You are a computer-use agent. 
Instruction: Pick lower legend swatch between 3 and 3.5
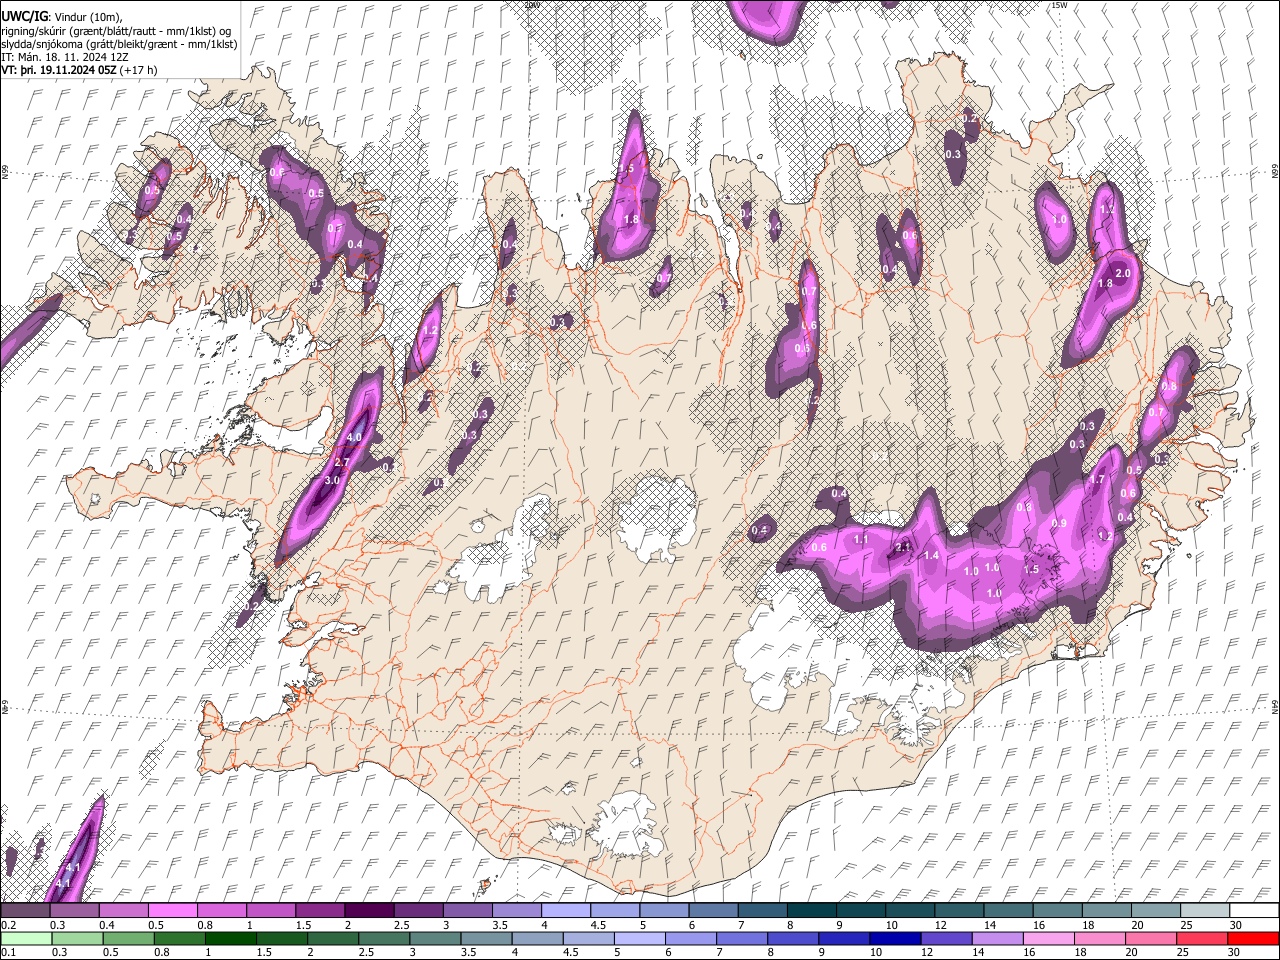[x=435, y=938]
